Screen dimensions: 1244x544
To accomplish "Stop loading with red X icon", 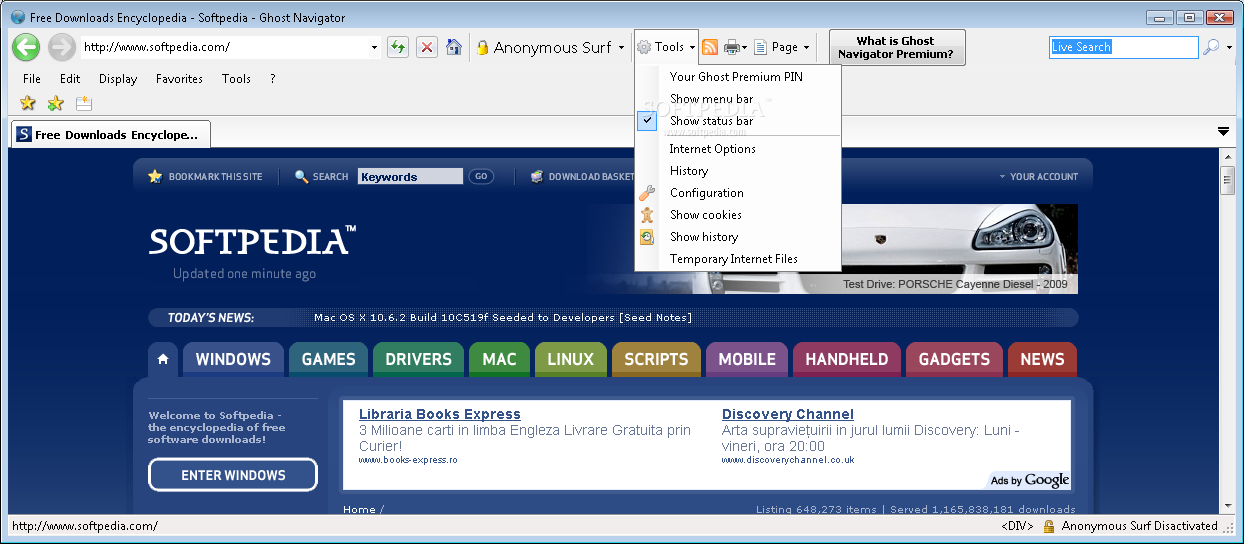I will click(427, 47).
